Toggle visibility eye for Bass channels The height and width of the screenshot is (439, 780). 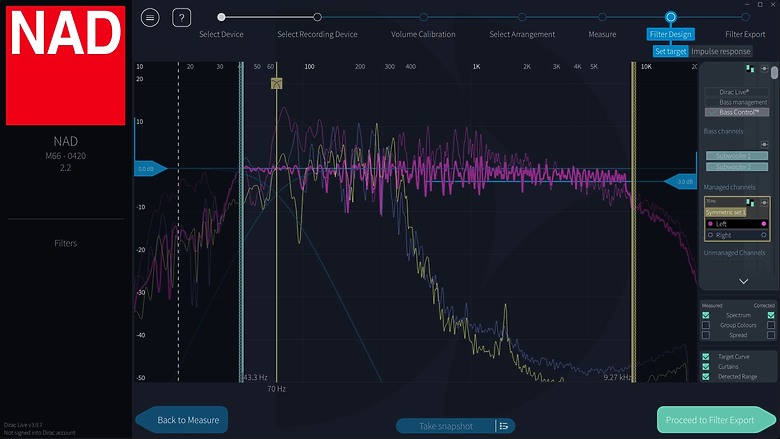(x=765, y=145)
